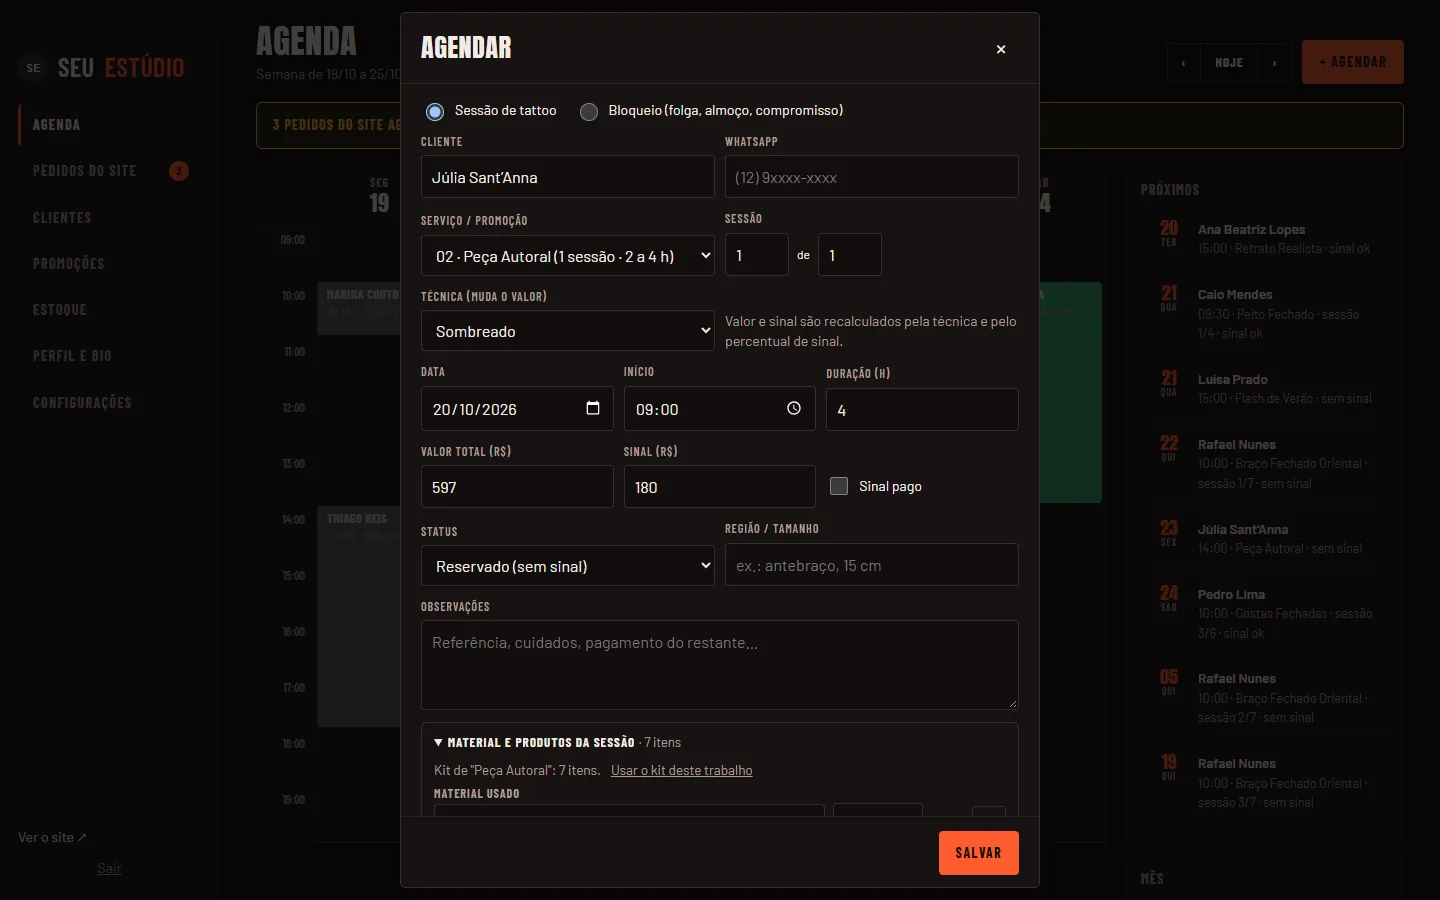Check the Sinal pago checkbox

(x=839, y=486)
